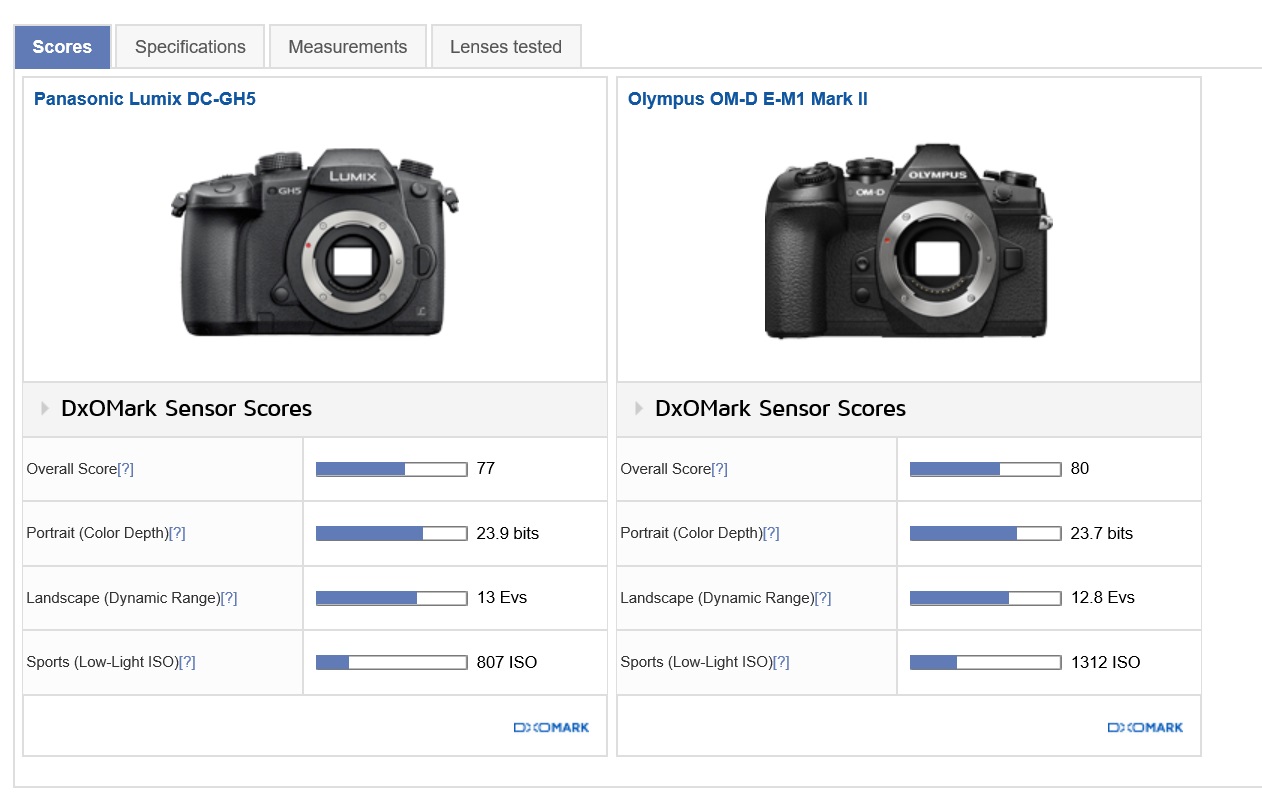Screen dimensions: 1262x805
Task: Select the Olympus overall value 80
Action: [1080, 469]
